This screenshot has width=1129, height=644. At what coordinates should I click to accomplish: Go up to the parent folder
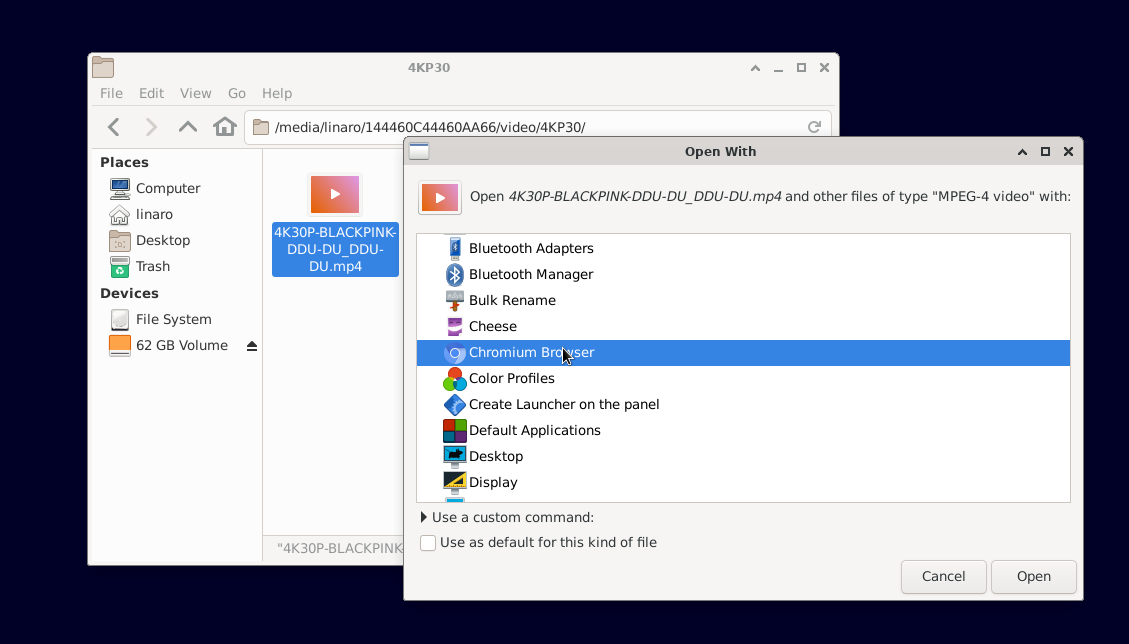(x=188, y=127)
